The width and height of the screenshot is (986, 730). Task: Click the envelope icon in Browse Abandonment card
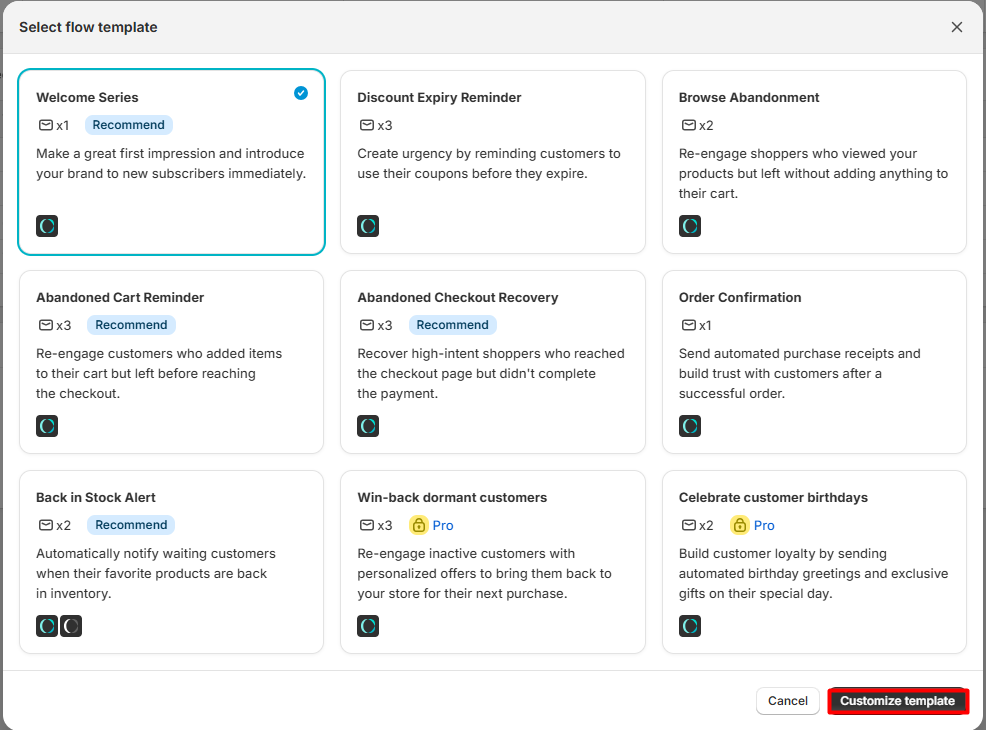point(689,125)
